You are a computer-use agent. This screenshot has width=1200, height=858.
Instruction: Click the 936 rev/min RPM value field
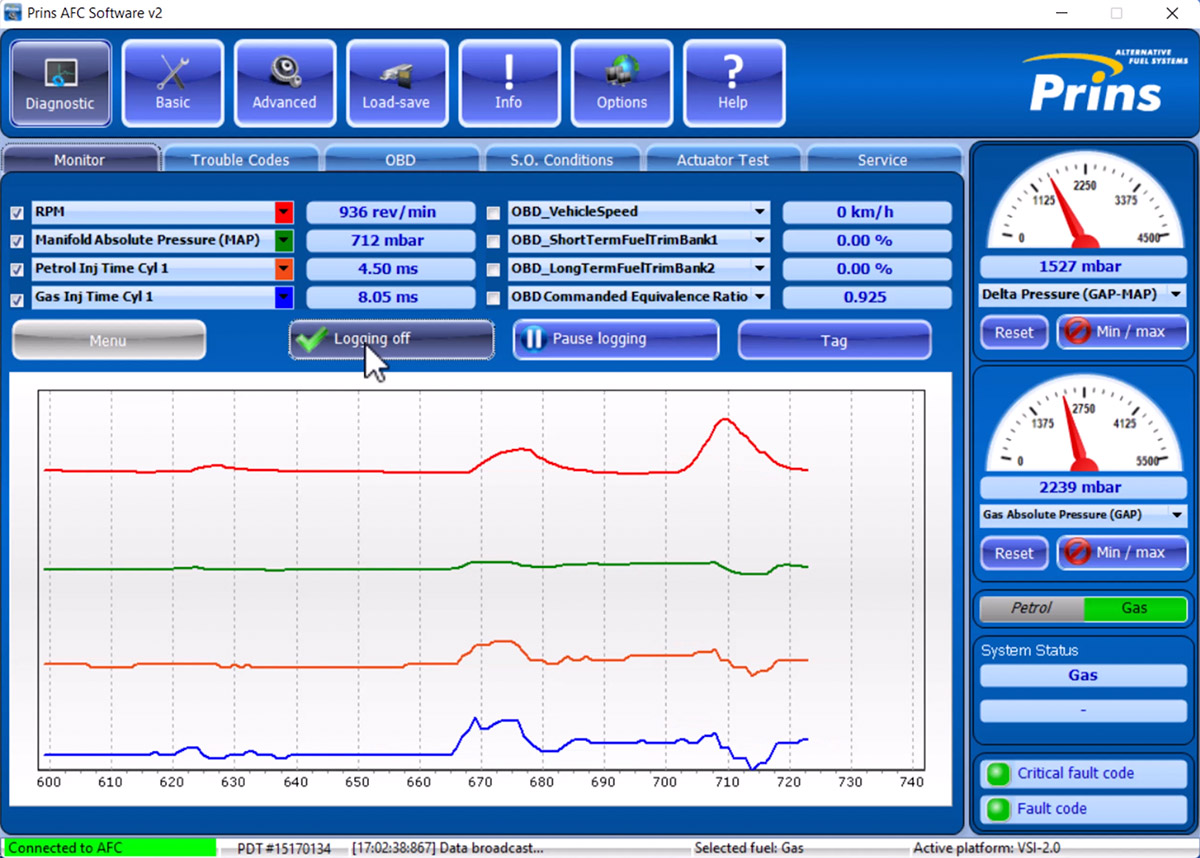pos(391,212)
